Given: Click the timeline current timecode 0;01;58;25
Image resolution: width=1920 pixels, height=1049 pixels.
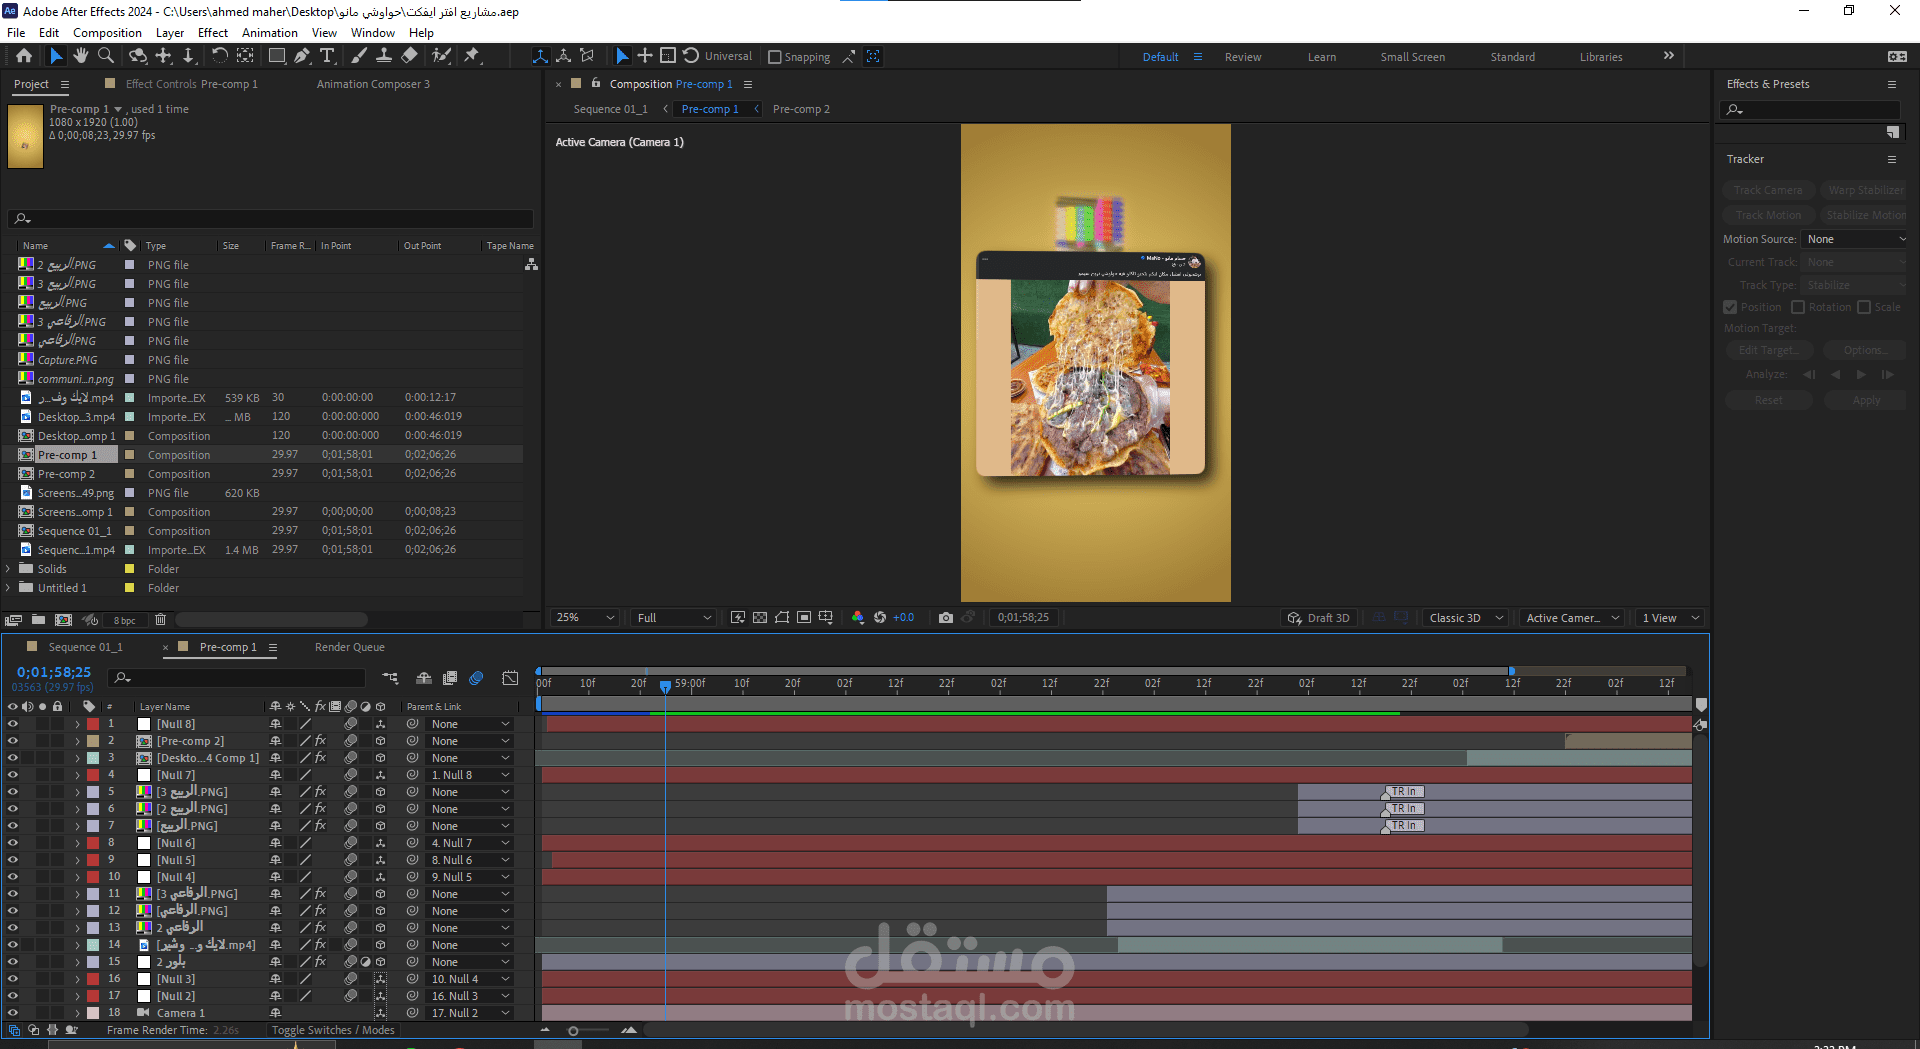Looking at the screenshot, I should coord(54,673).
